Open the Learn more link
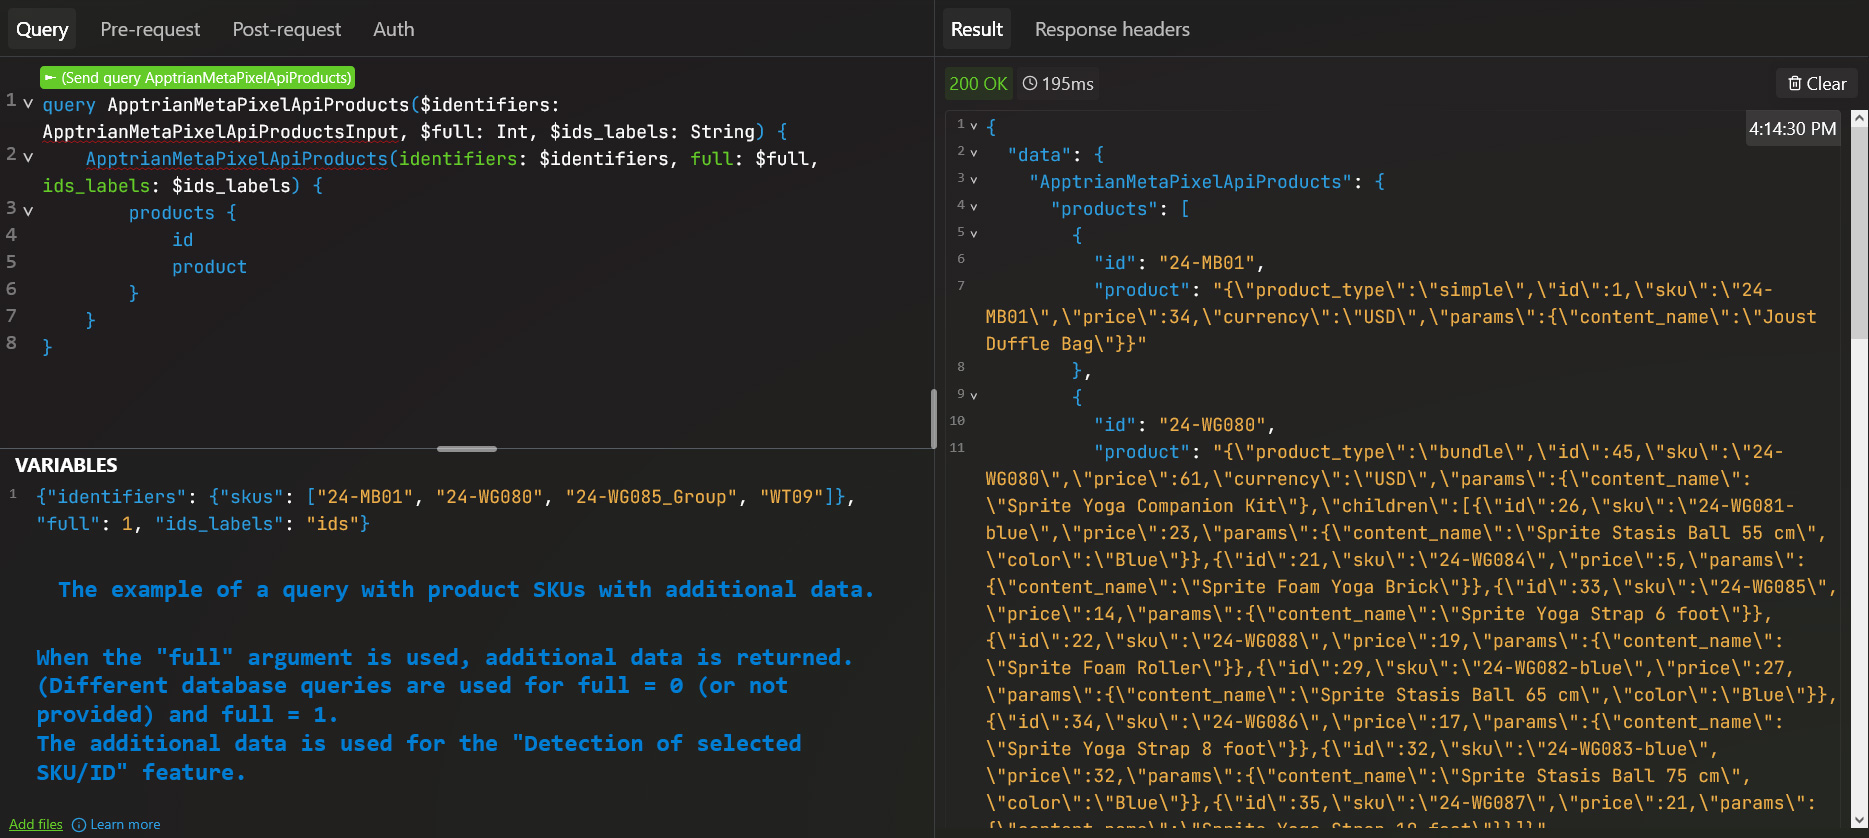Image resolution: width=1869 pixels, height=838 pixels. [125, 824]
